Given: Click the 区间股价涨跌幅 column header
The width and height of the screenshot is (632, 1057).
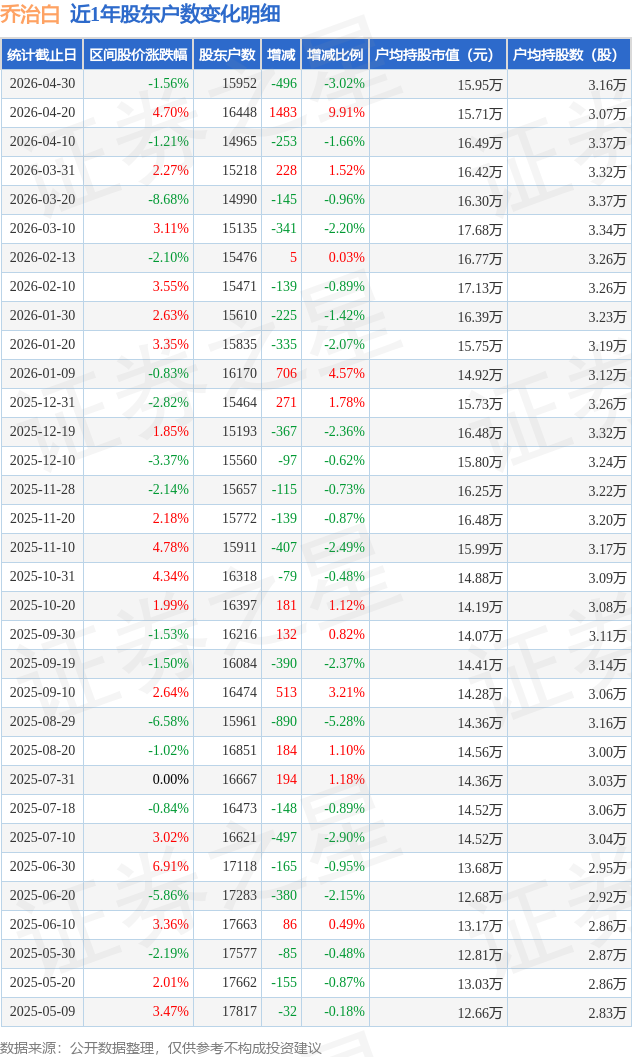Looking at the screenshot, I should 138,55.
